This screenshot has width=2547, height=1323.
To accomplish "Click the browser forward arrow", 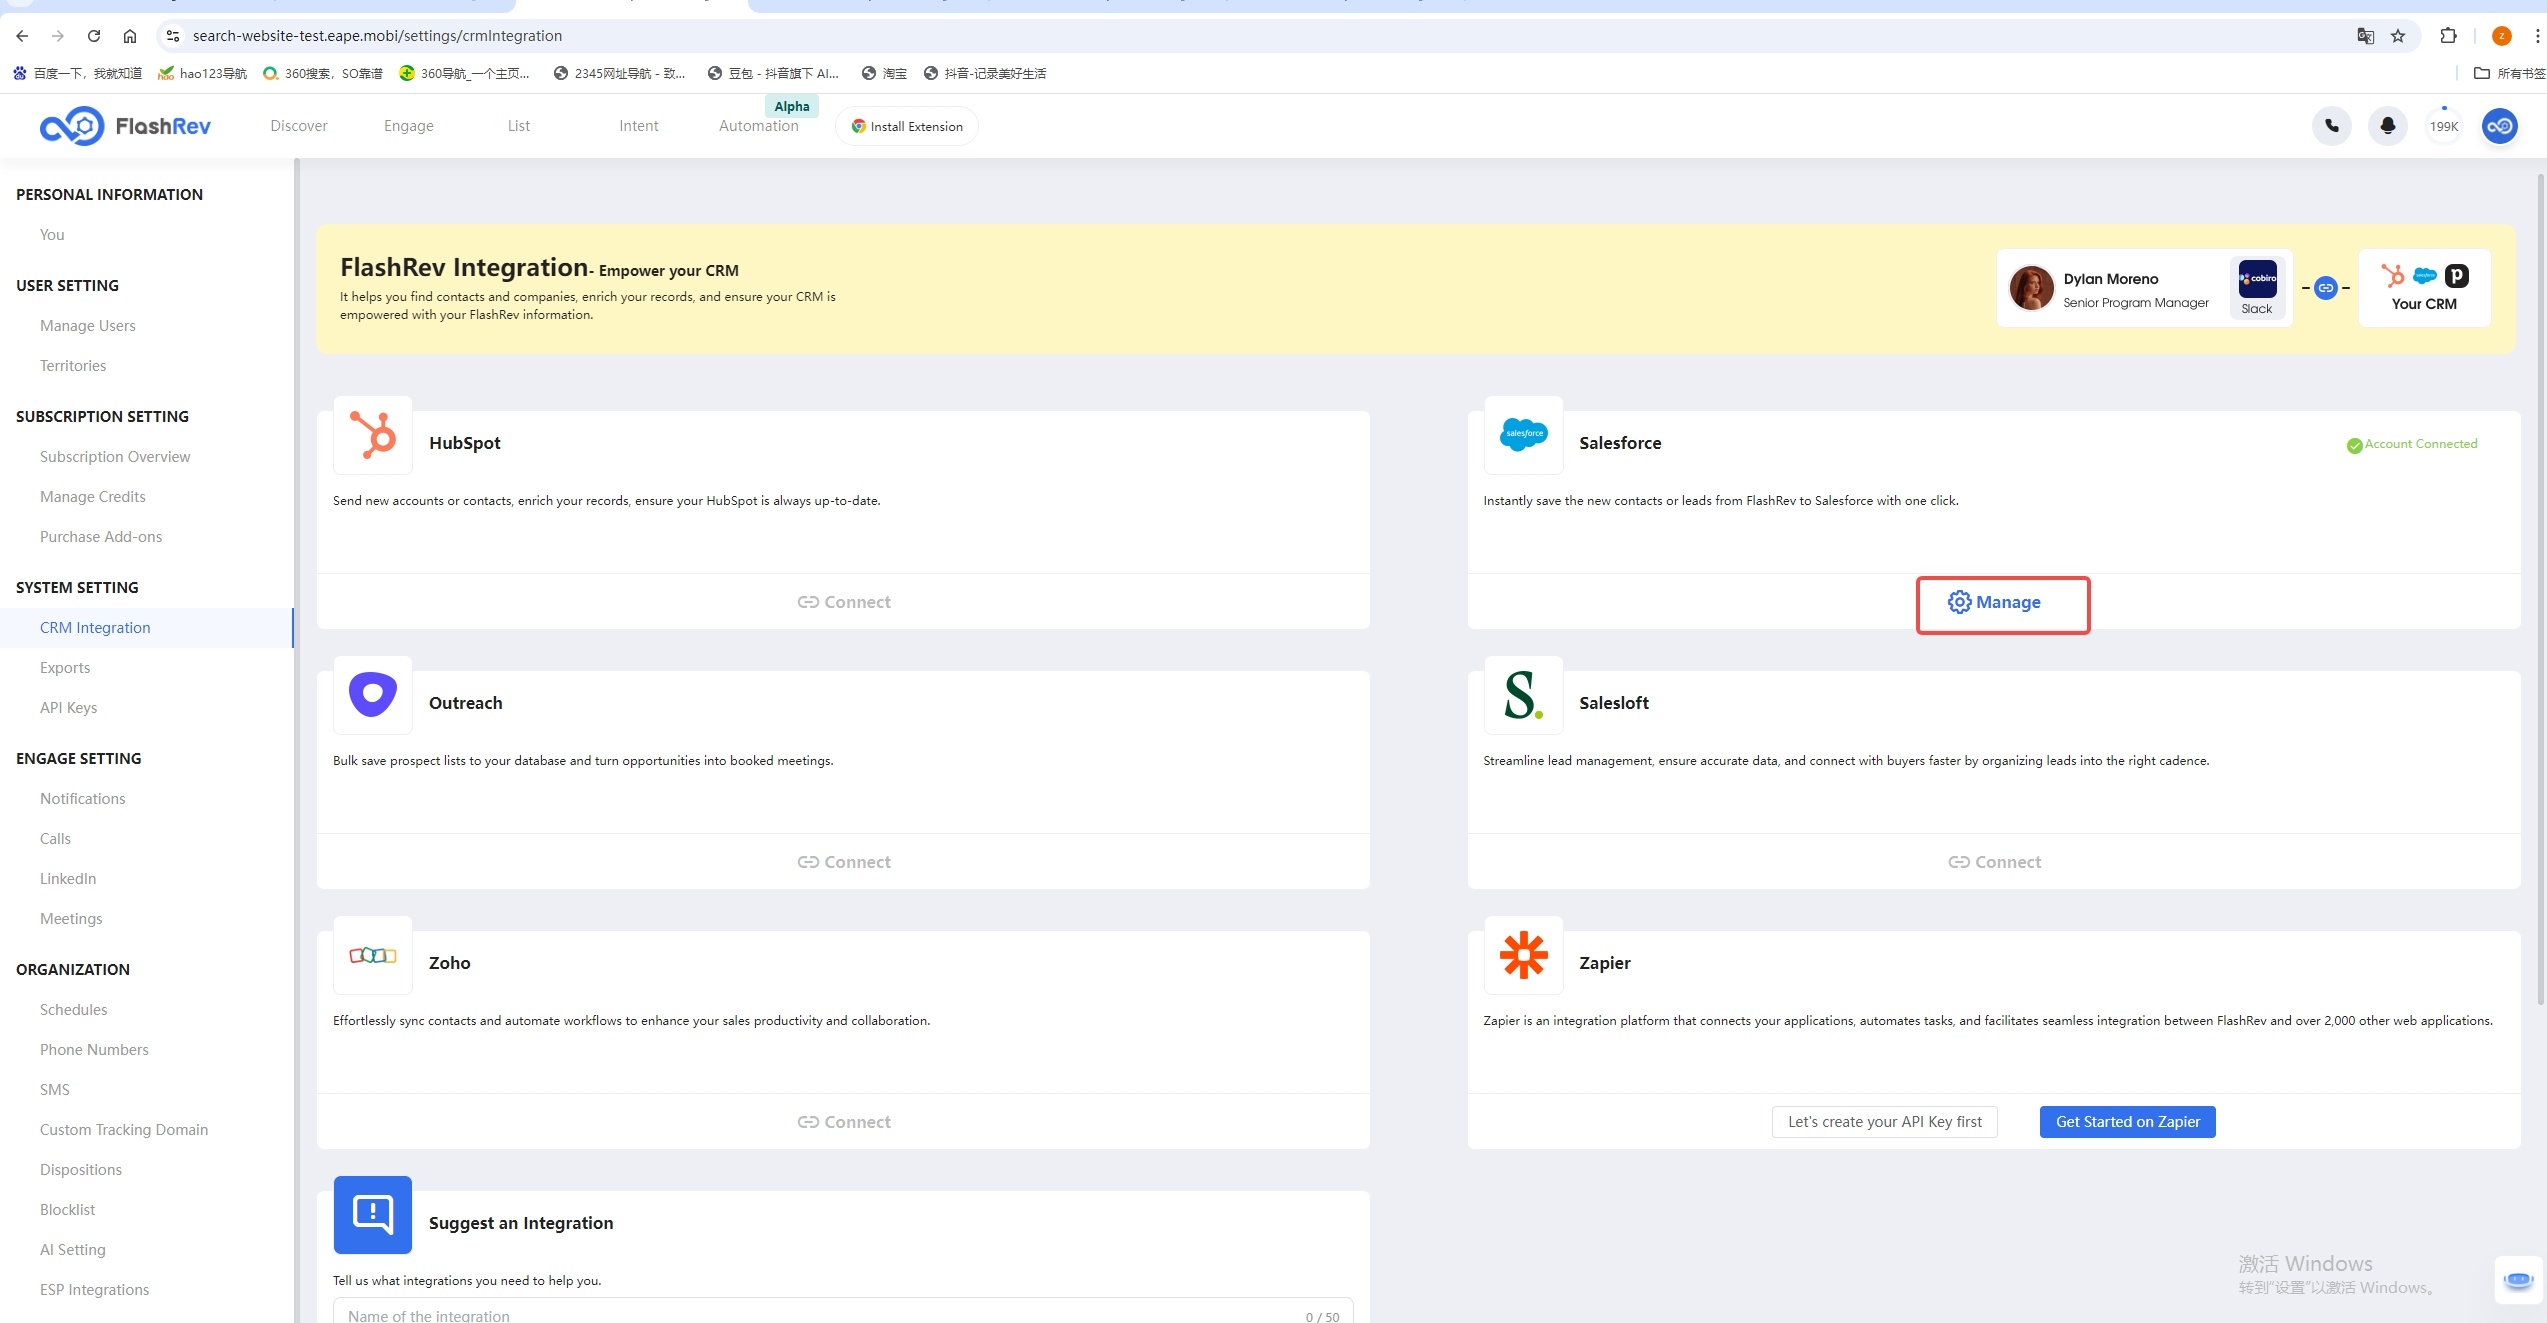I will [x=58, y=36].
